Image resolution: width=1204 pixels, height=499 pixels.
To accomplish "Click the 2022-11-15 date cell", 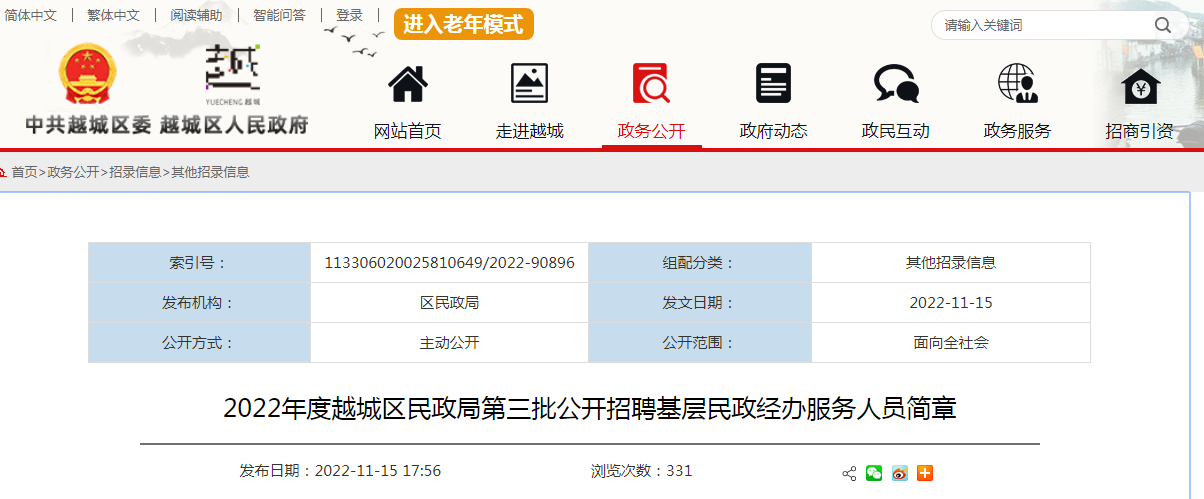I will tap(951, 303).
